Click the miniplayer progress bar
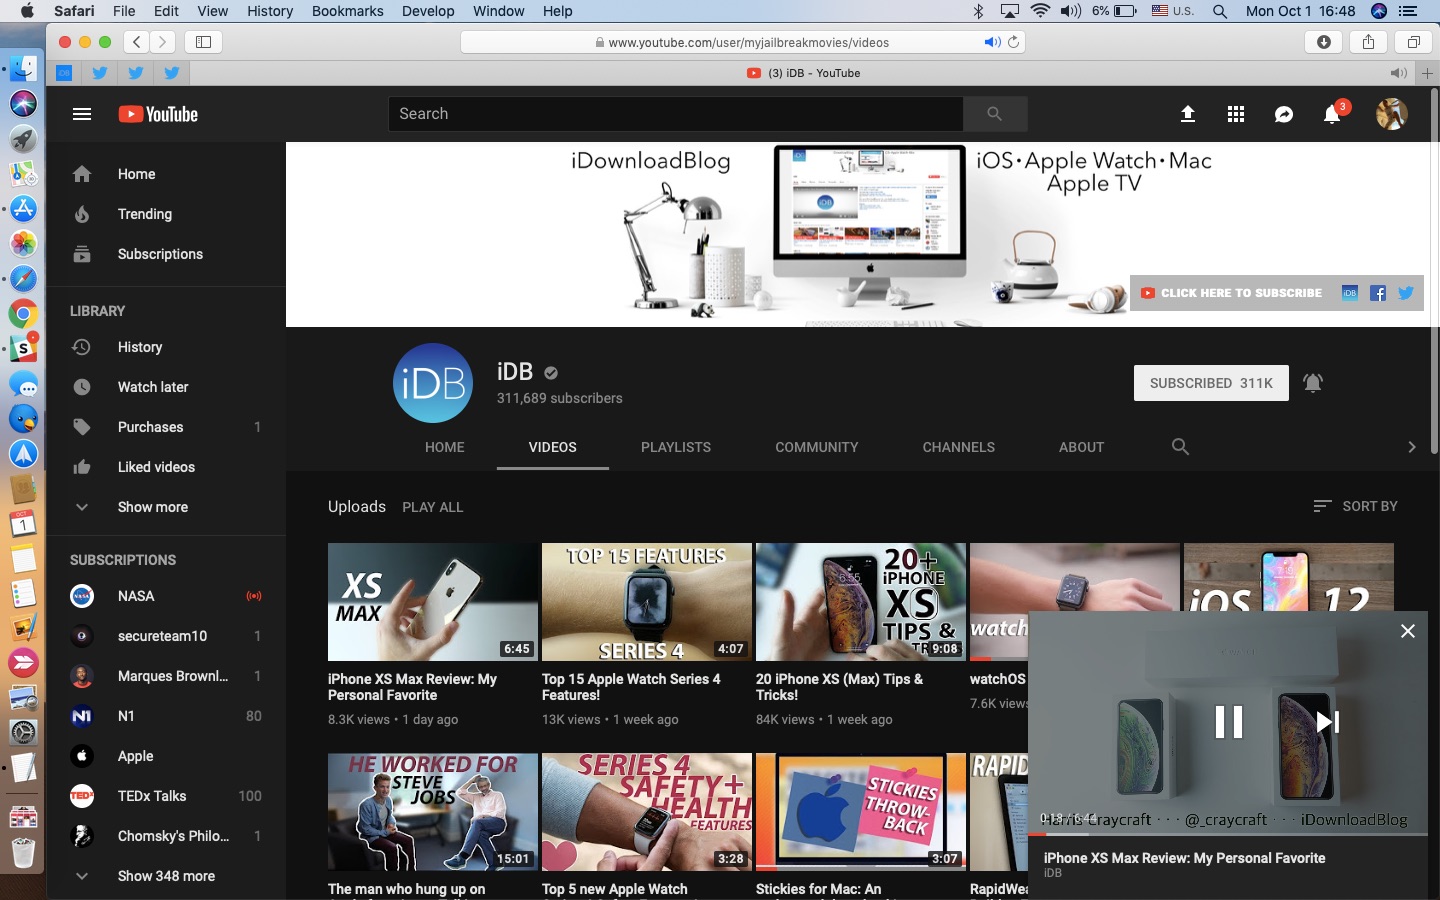Screen dimensions: 1440x900 1228,834
